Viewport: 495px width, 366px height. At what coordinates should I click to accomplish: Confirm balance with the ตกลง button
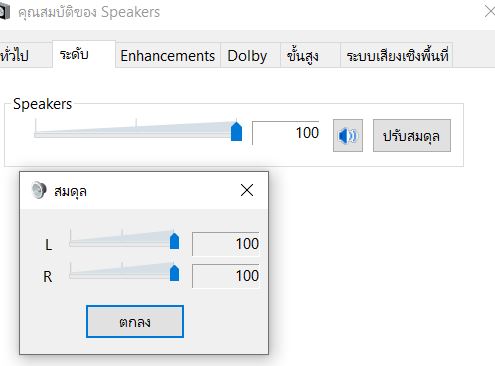coord(135,321)
